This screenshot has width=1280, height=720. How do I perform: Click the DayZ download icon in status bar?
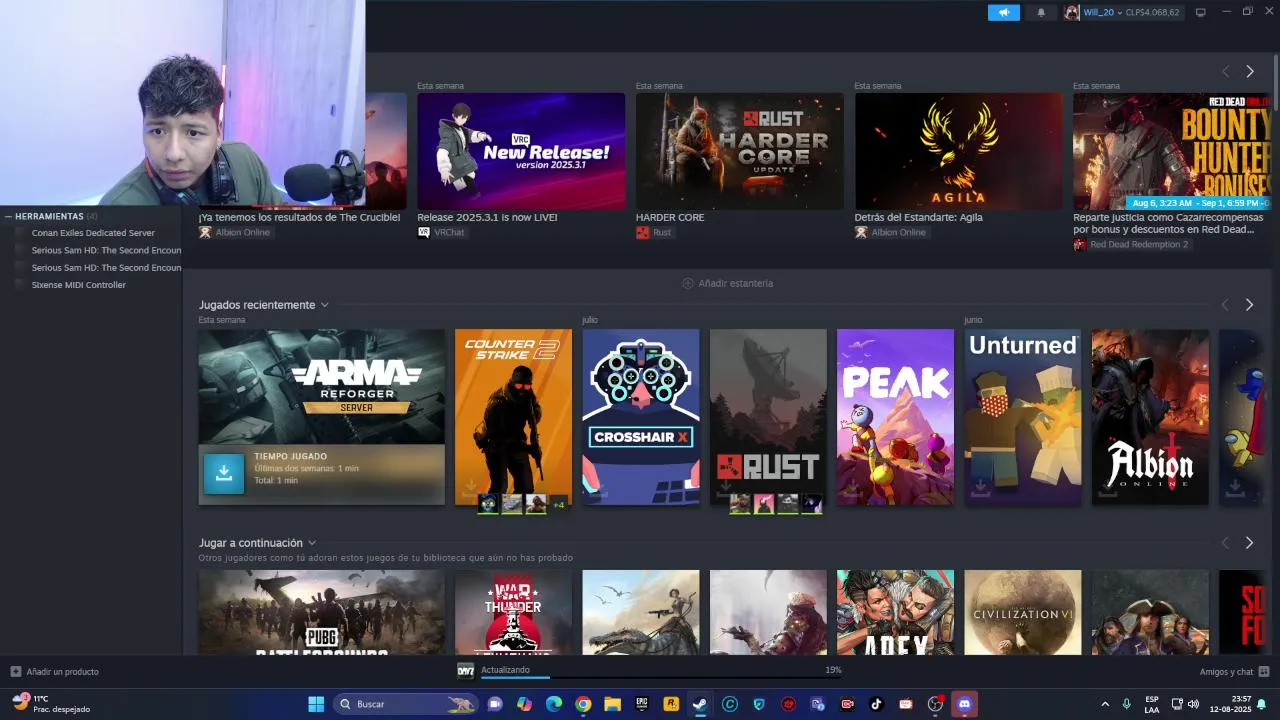point(465,671)
